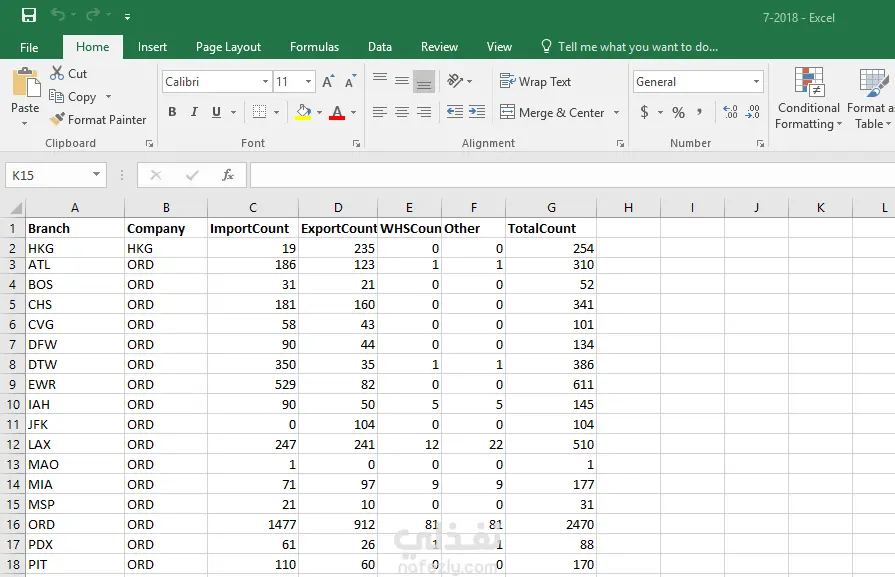
Task: Apply red Font Color
Action: [x=337, y=112]
